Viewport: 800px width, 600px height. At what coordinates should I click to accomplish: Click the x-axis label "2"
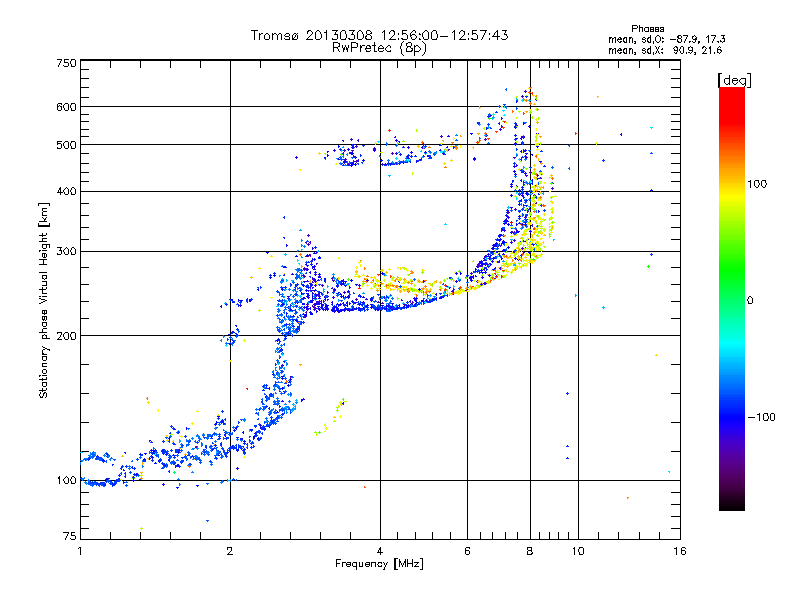pos(230,551)
